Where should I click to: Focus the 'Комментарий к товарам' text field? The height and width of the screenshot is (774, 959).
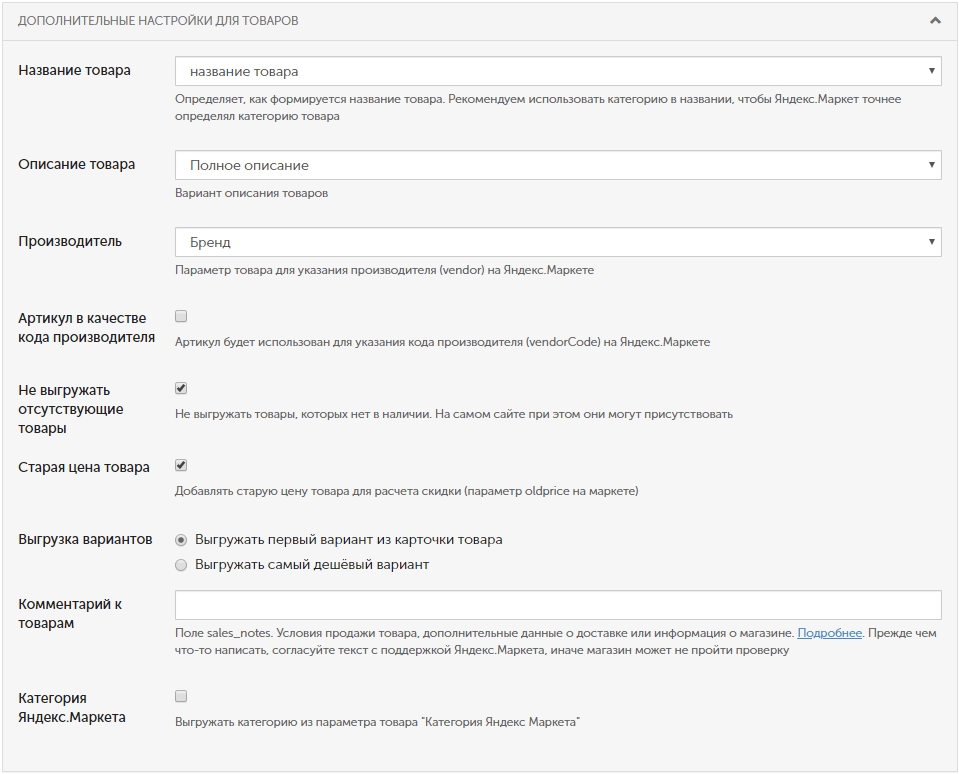point(557,605)
